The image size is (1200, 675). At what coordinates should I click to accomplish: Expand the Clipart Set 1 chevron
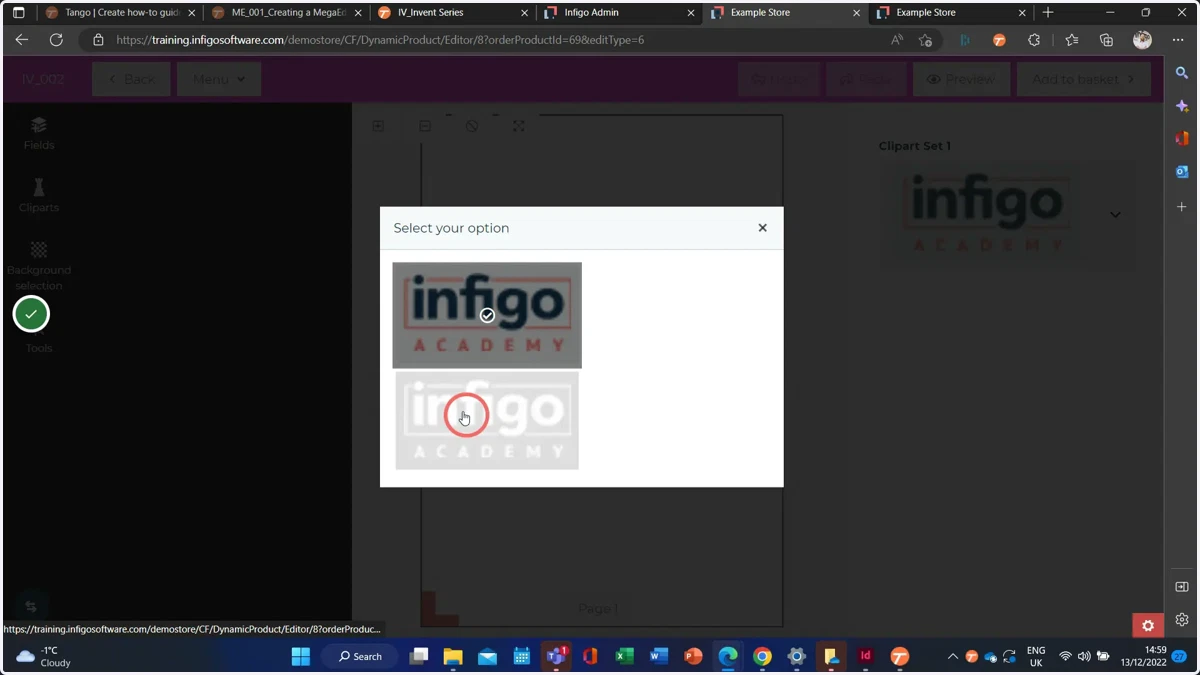[x=1115, y=214]
